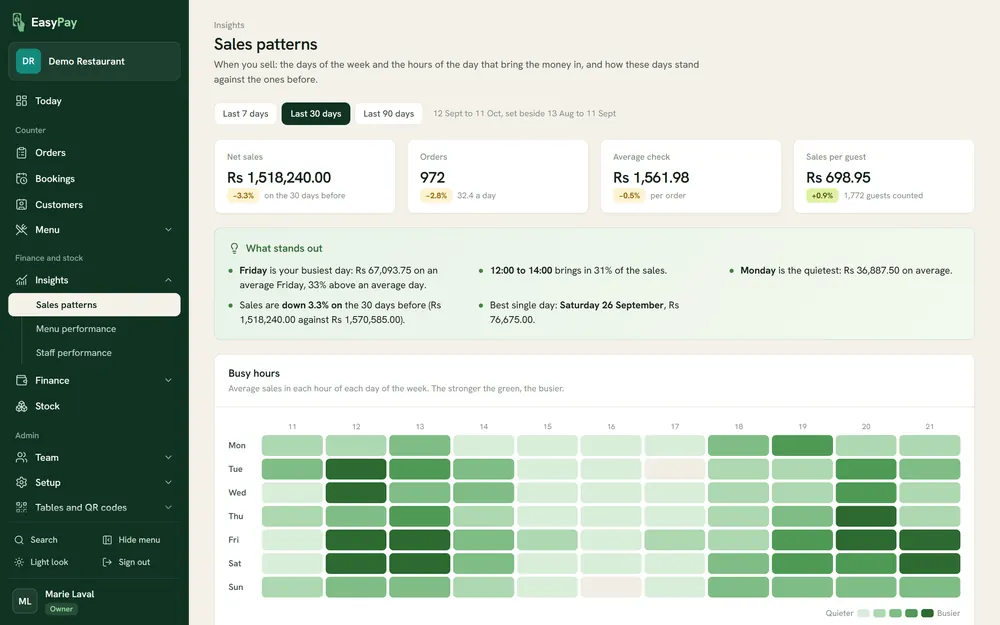Click the DR restaurant avatar badge
Viewport: 1000px width, 625px height.
point(28,61)
